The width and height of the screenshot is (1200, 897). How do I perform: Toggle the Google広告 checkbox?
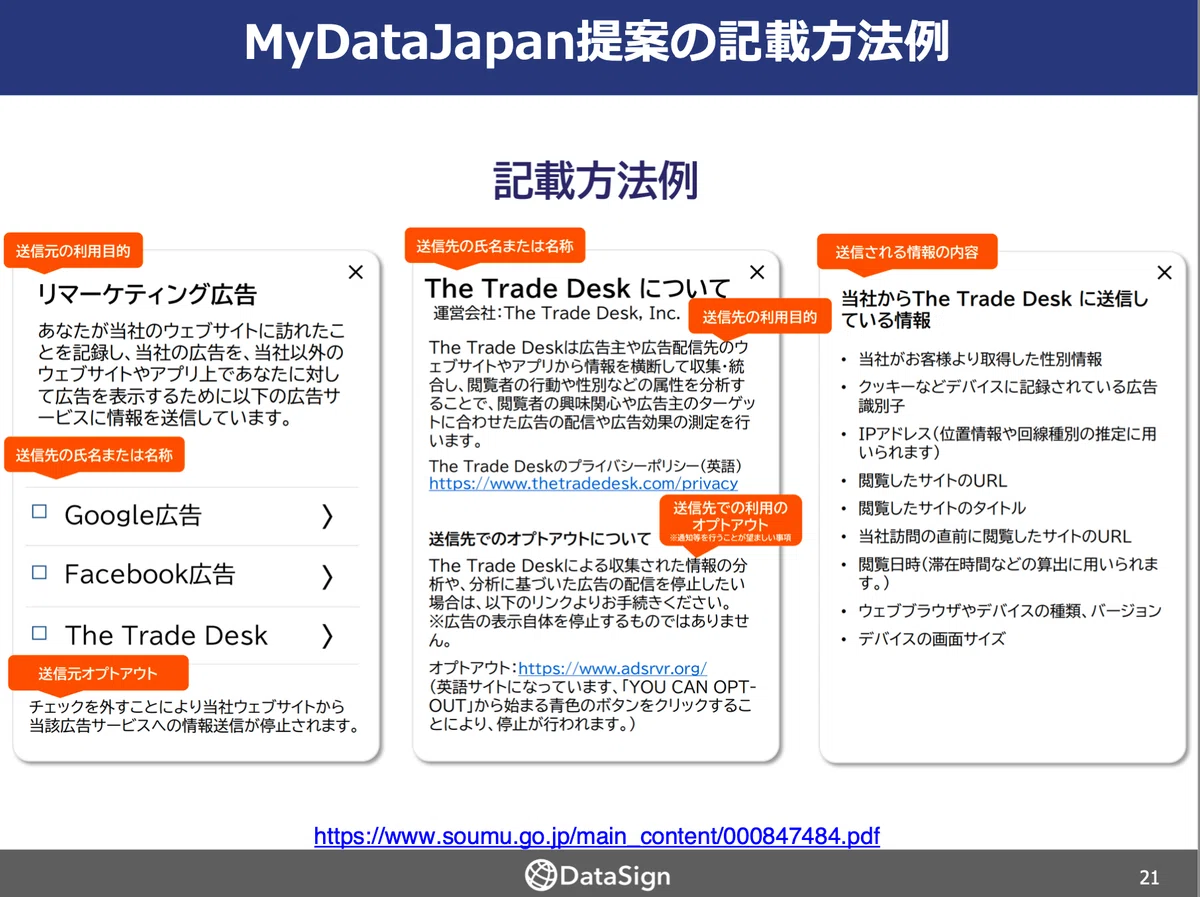point(40,511)
